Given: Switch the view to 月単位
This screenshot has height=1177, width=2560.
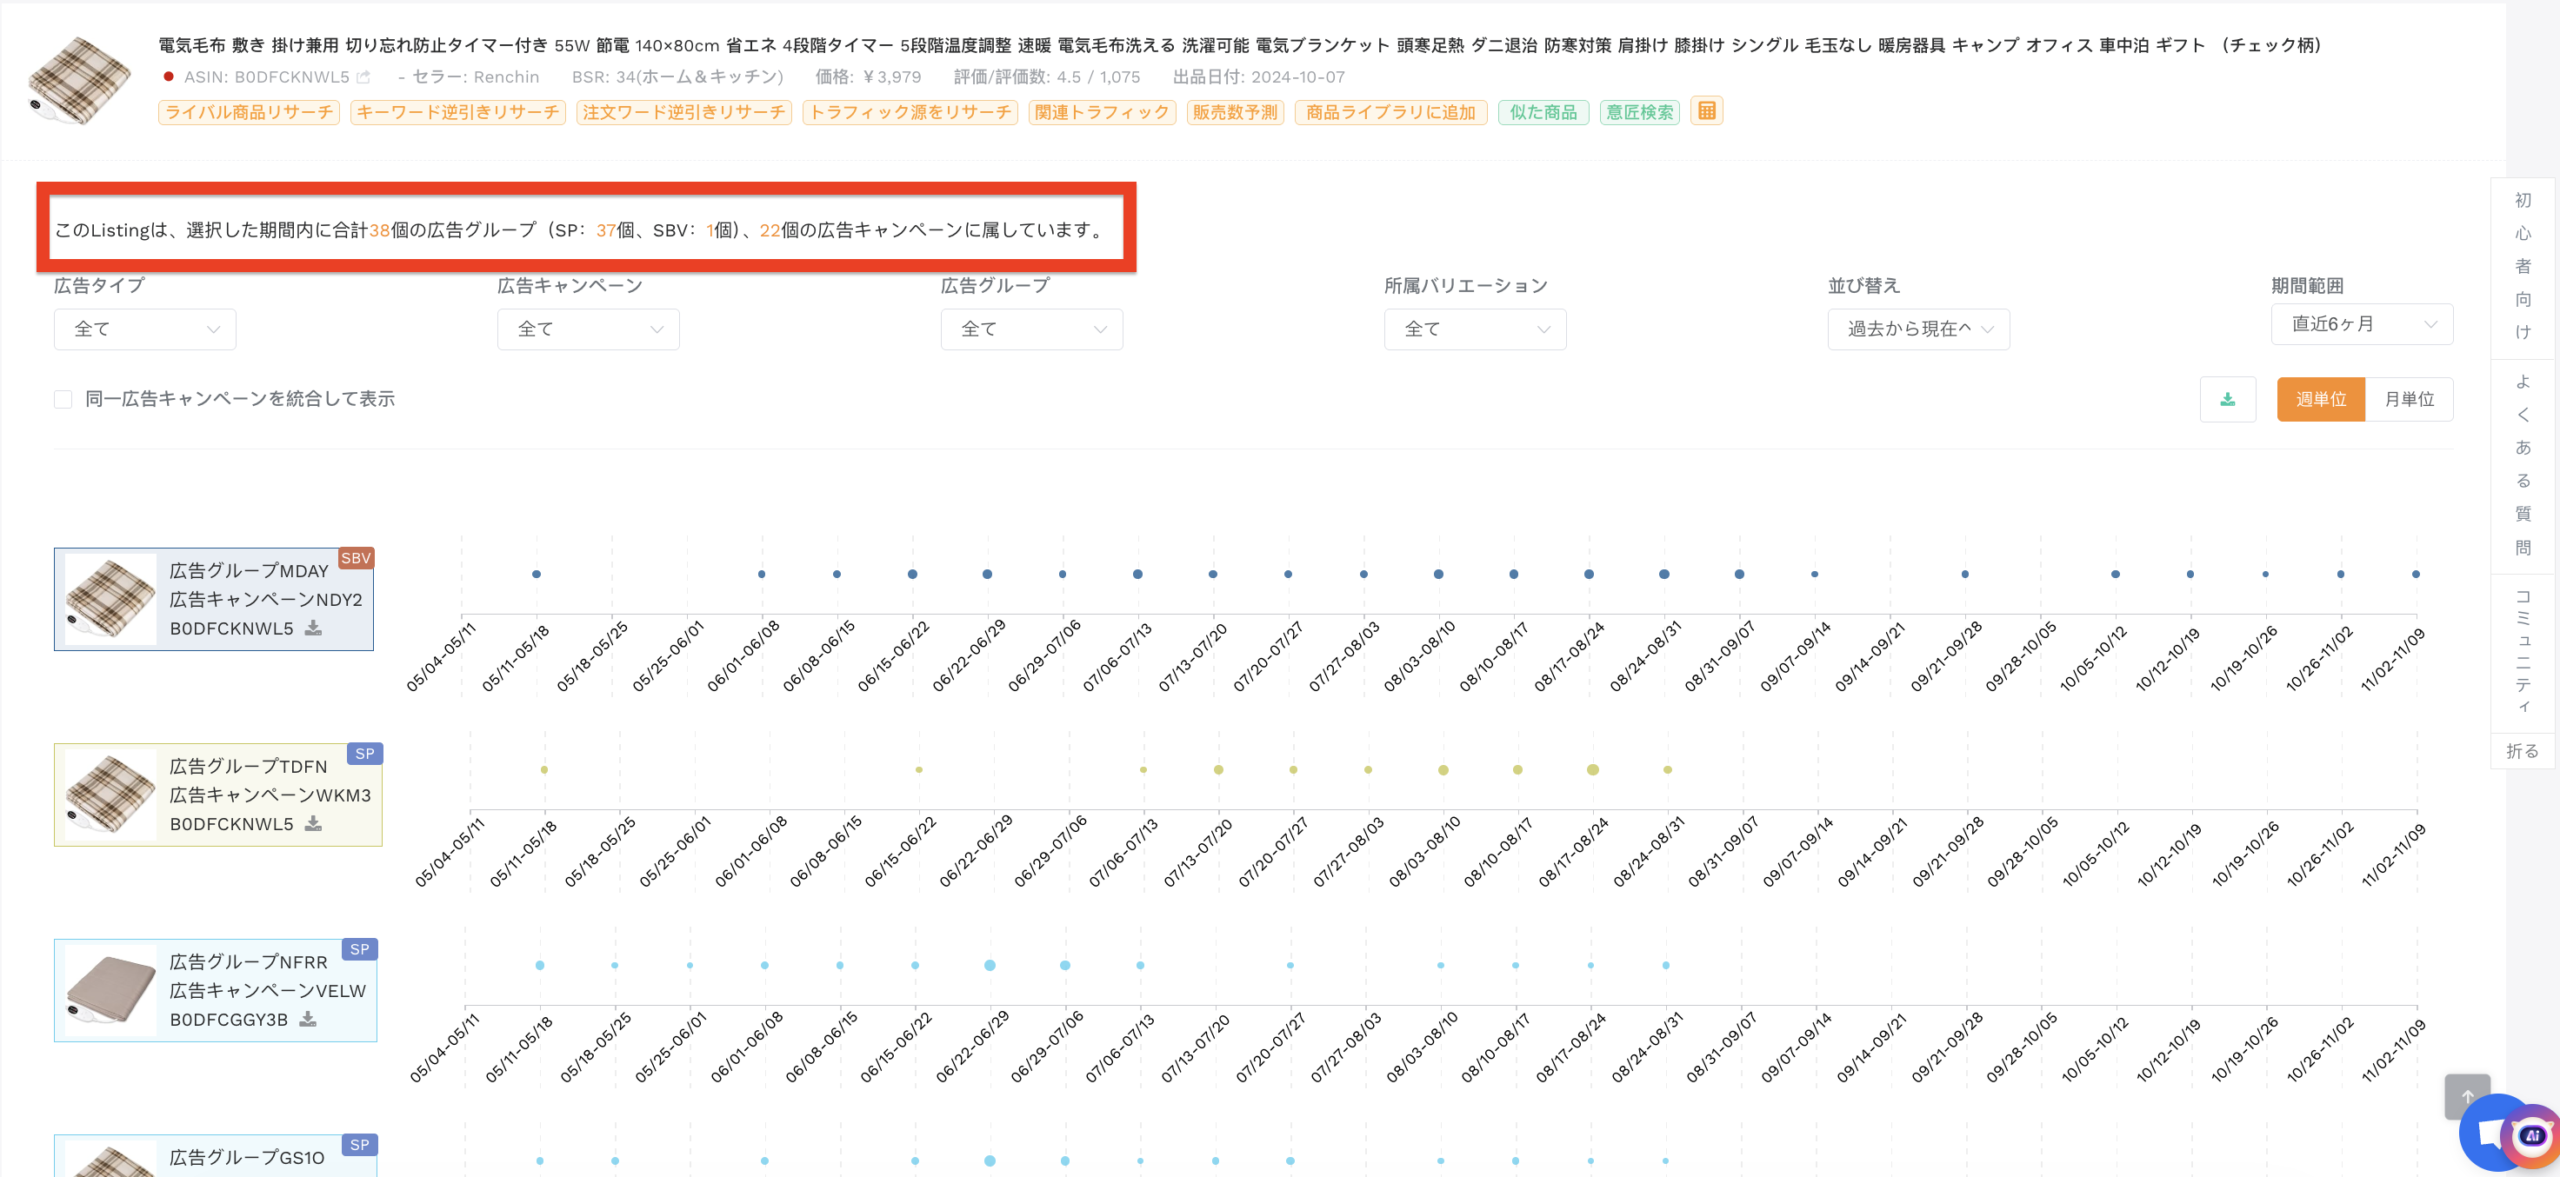Looking at the screenshot, I should (x=2410, y=399).
